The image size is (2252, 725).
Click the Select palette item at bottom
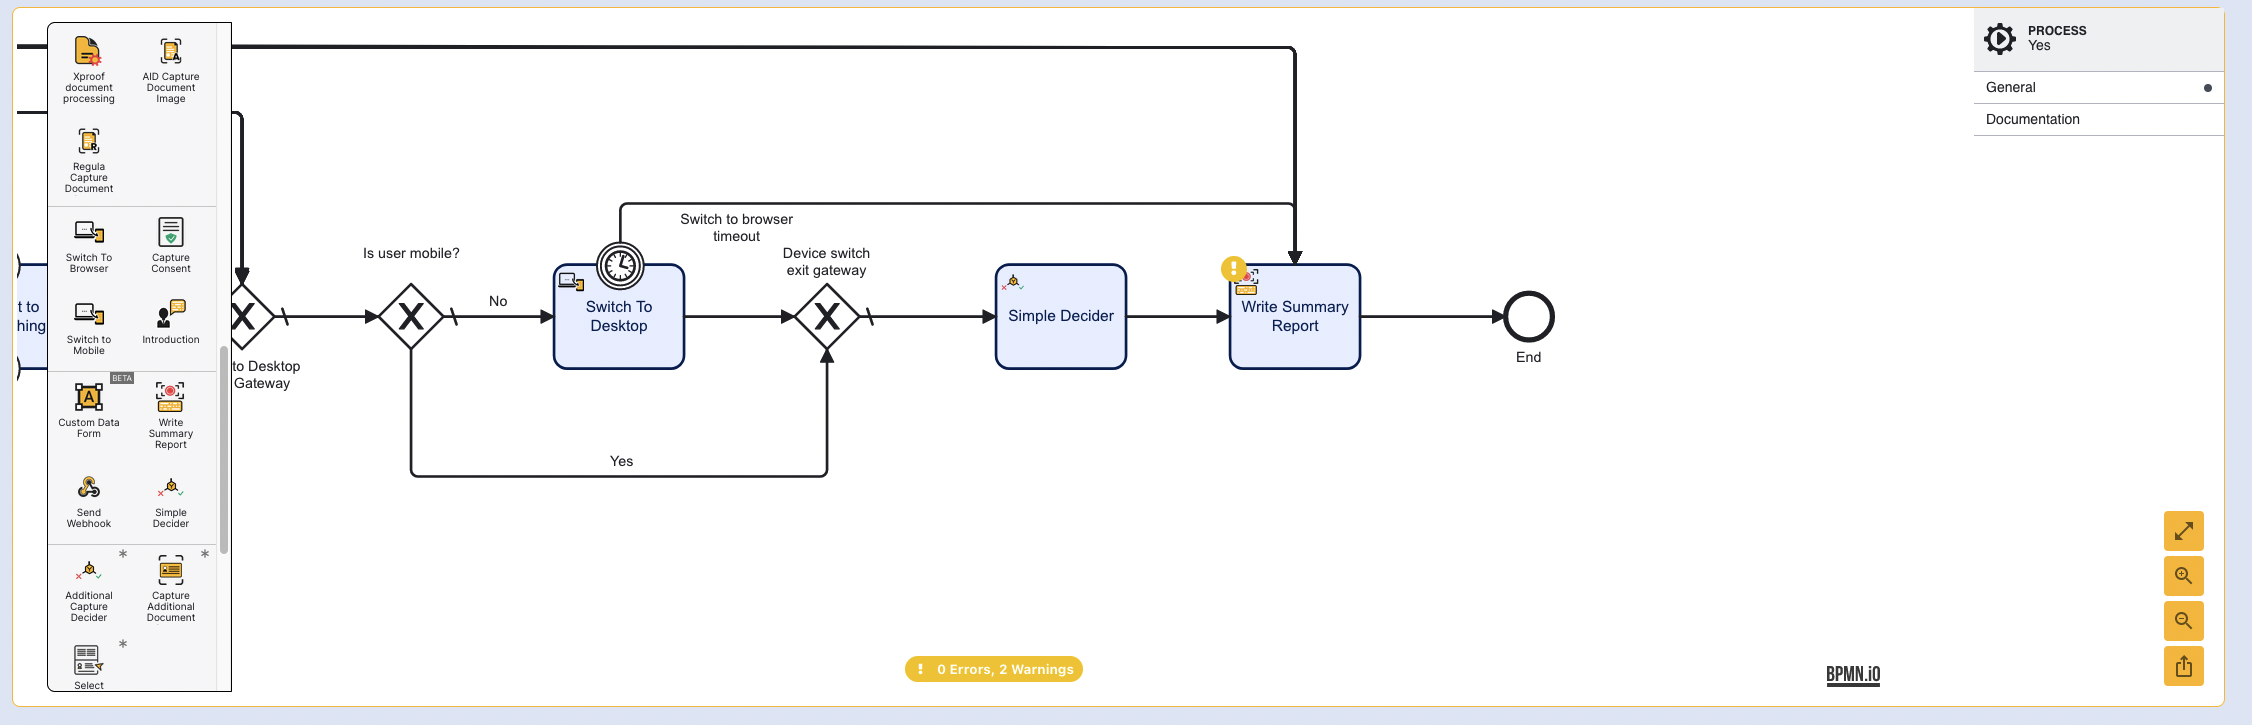tap(89, 667)
